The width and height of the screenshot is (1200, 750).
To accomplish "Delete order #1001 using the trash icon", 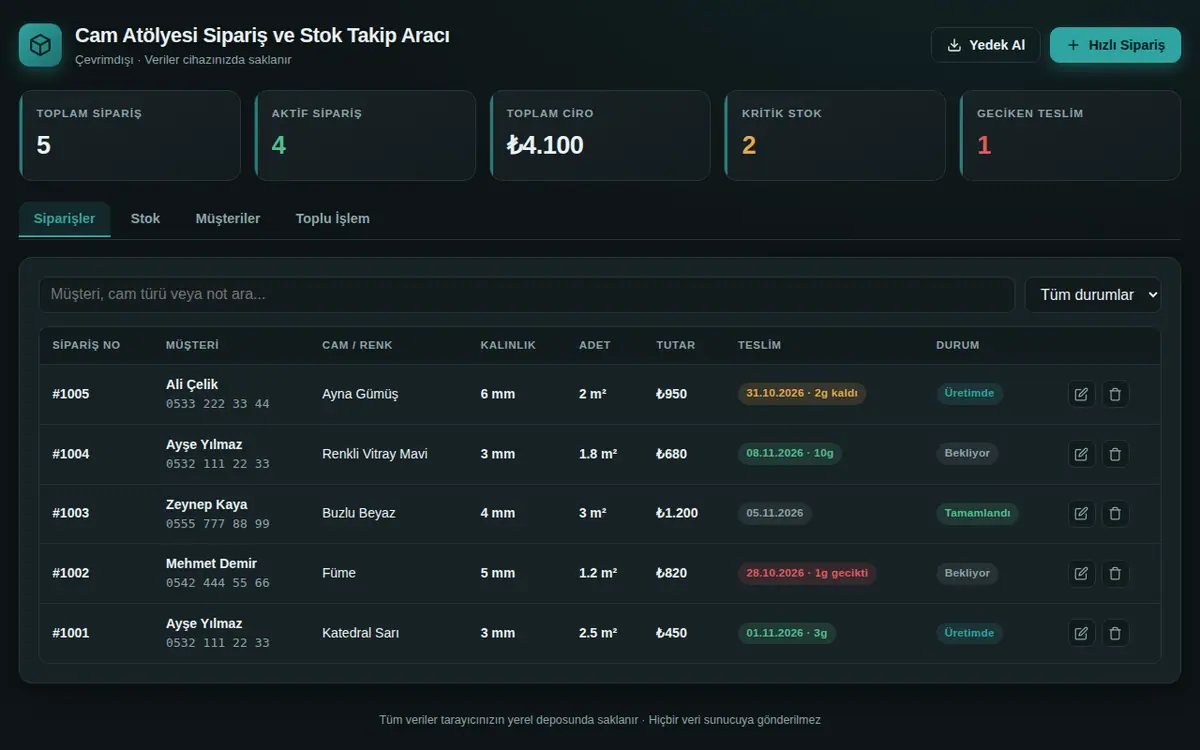I will point(1116,633).
